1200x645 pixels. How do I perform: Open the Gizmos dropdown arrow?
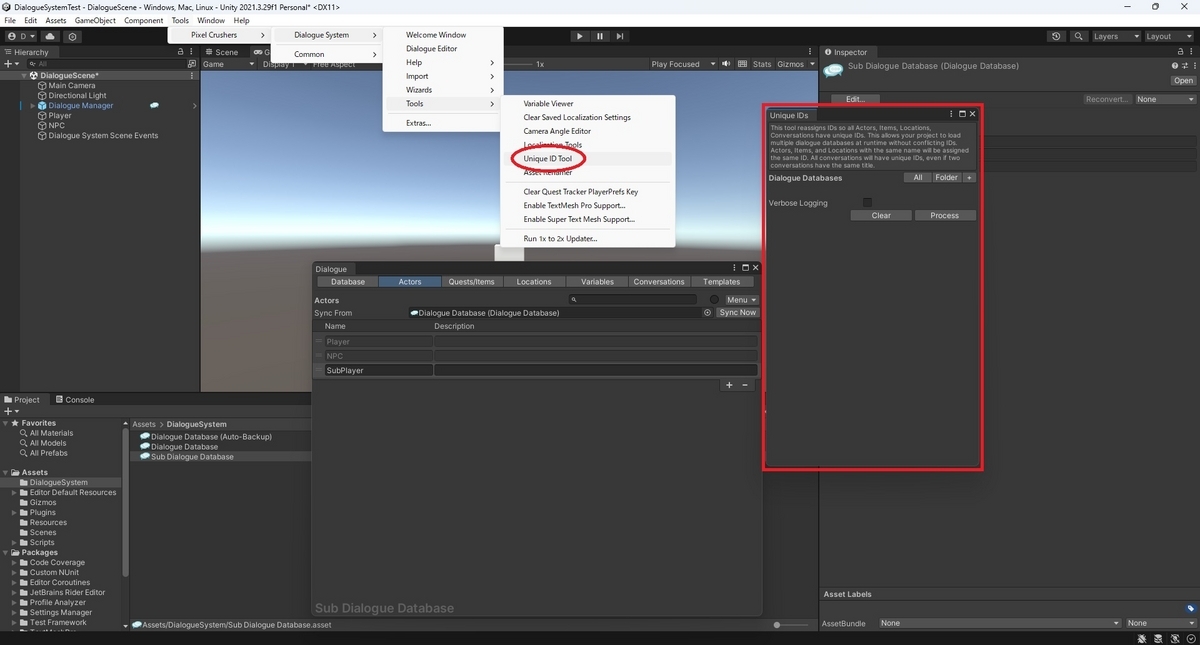tap(810, 64)
